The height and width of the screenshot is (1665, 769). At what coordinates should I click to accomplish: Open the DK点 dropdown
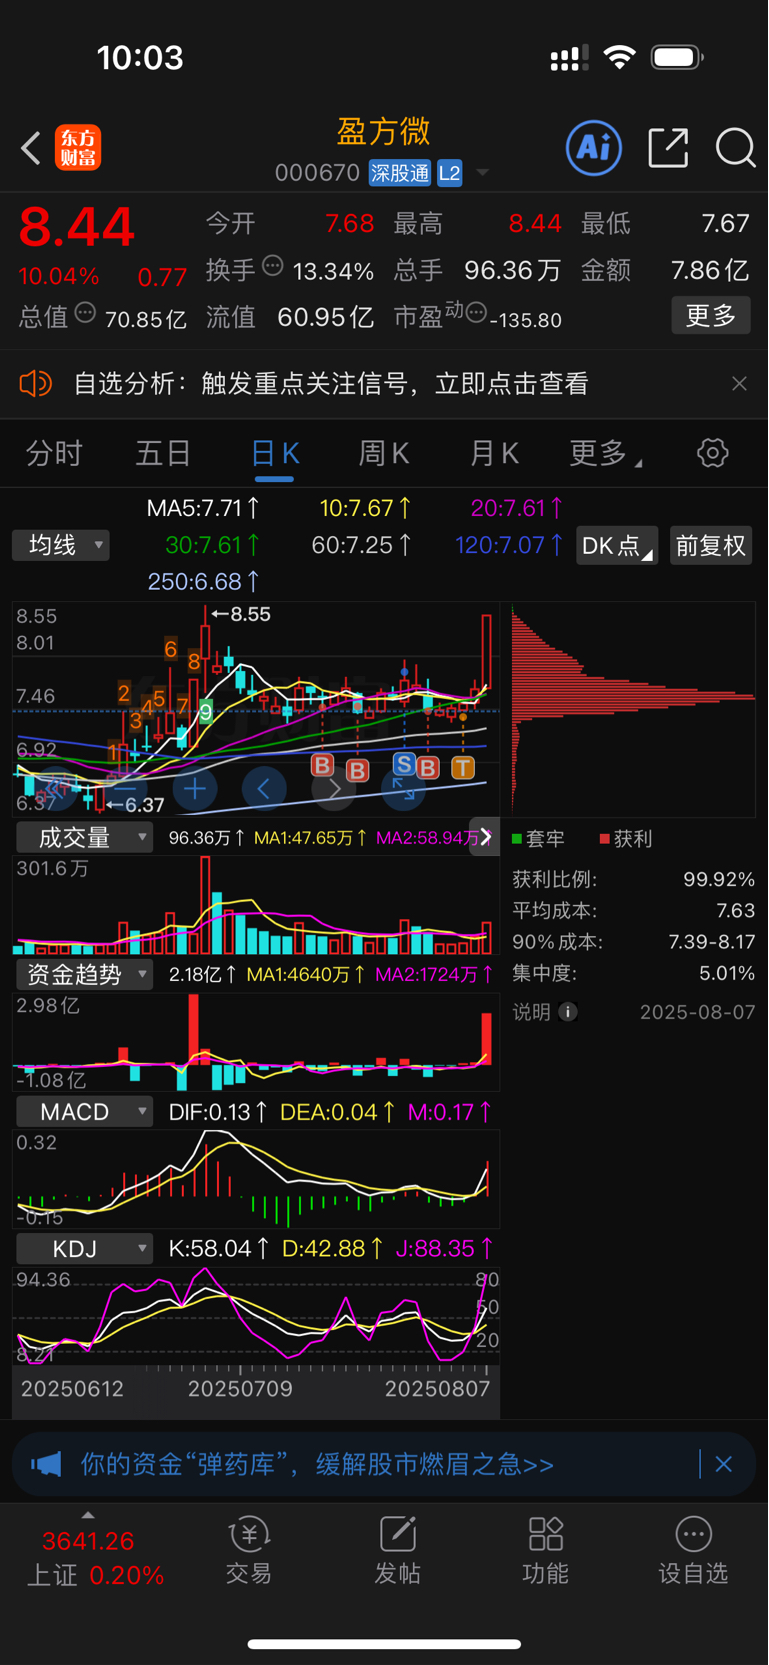pos(617,546)
